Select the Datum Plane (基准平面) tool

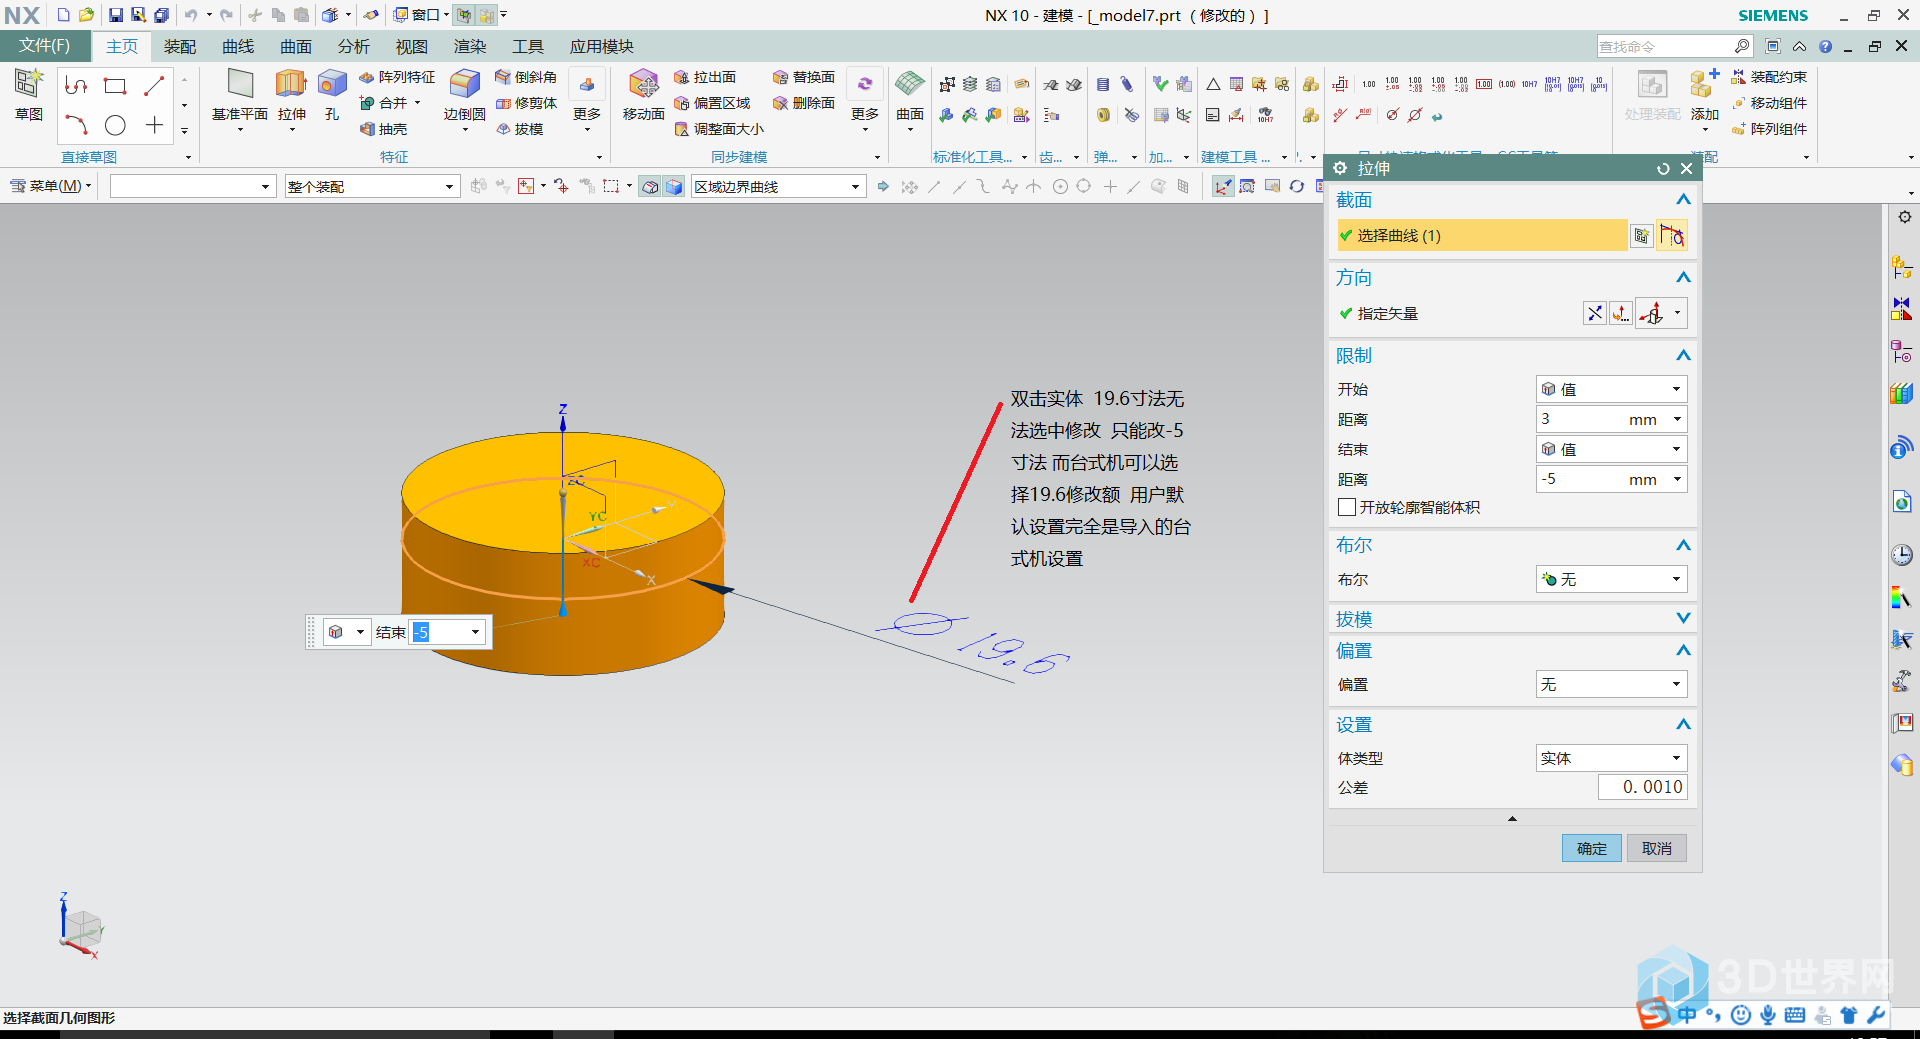pos(240,94)
